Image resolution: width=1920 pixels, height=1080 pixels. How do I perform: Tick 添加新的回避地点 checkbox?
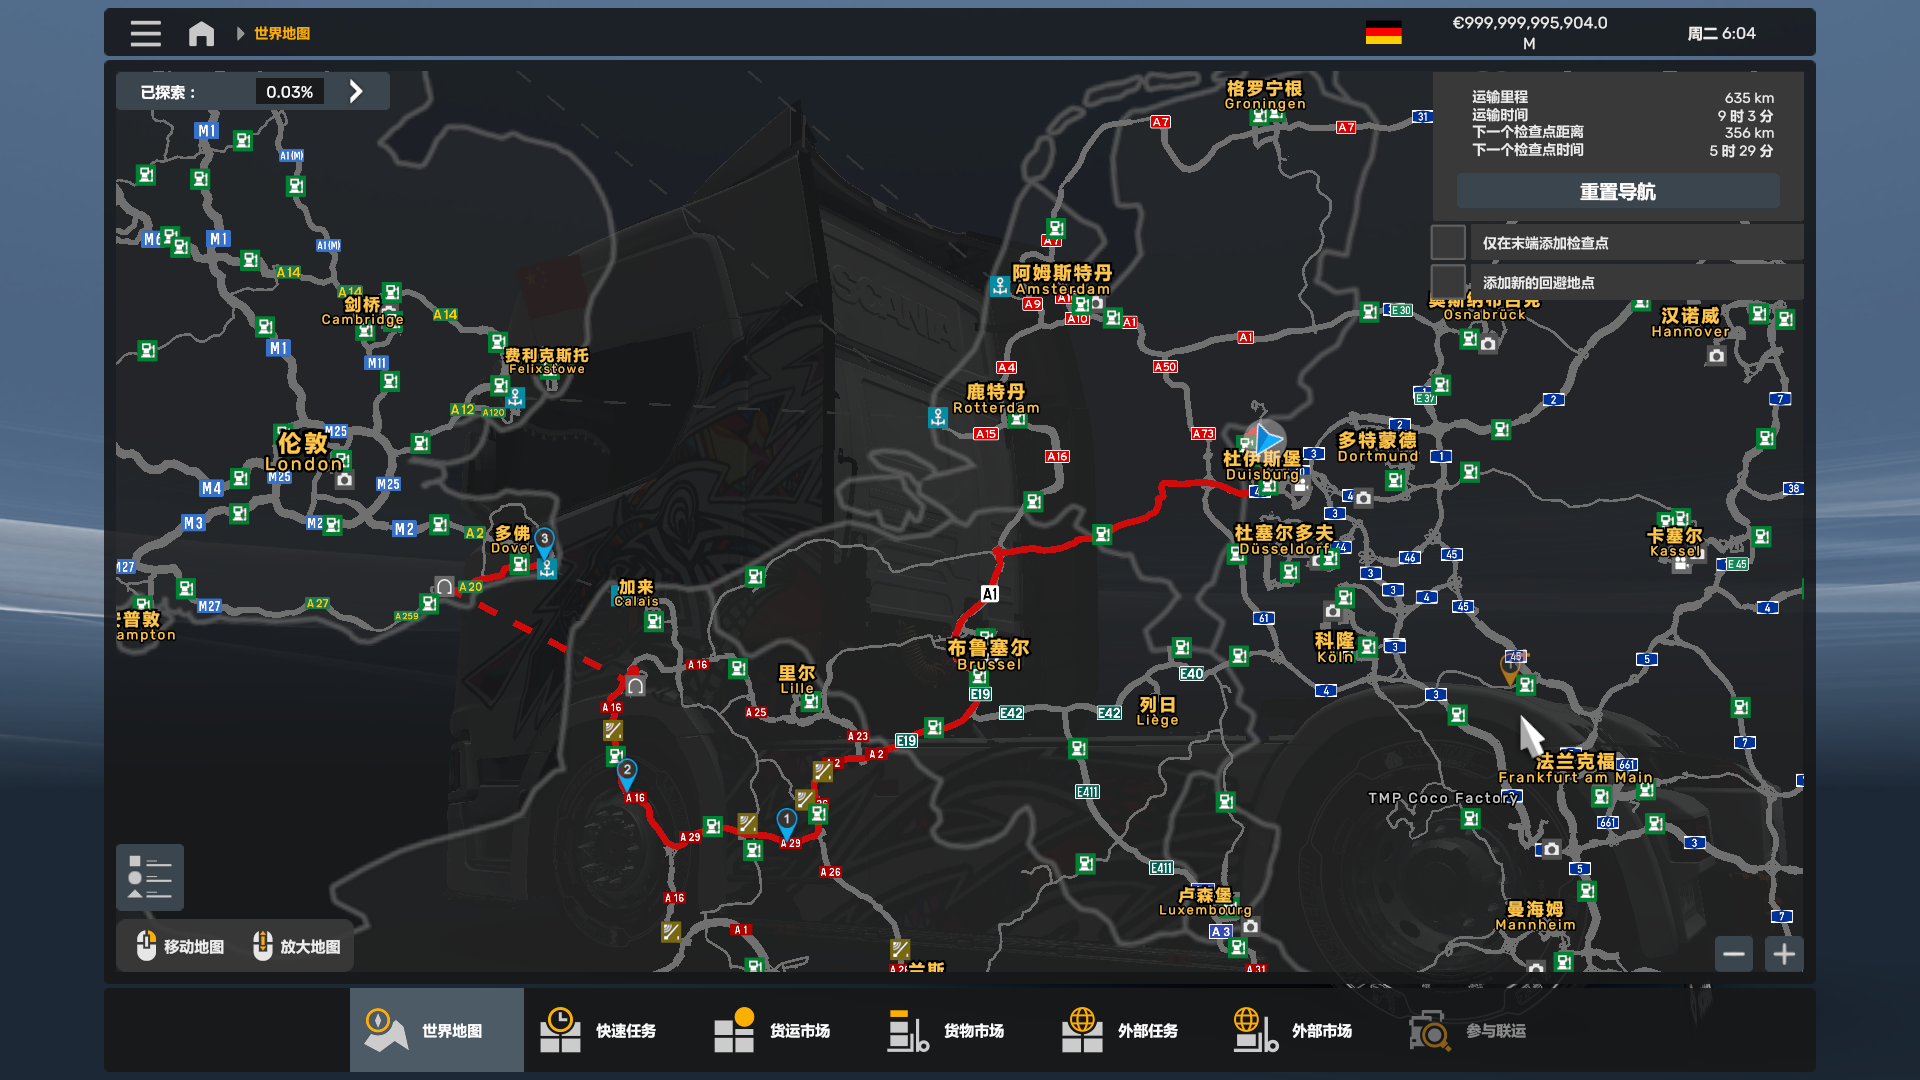tap(1447, 281)
